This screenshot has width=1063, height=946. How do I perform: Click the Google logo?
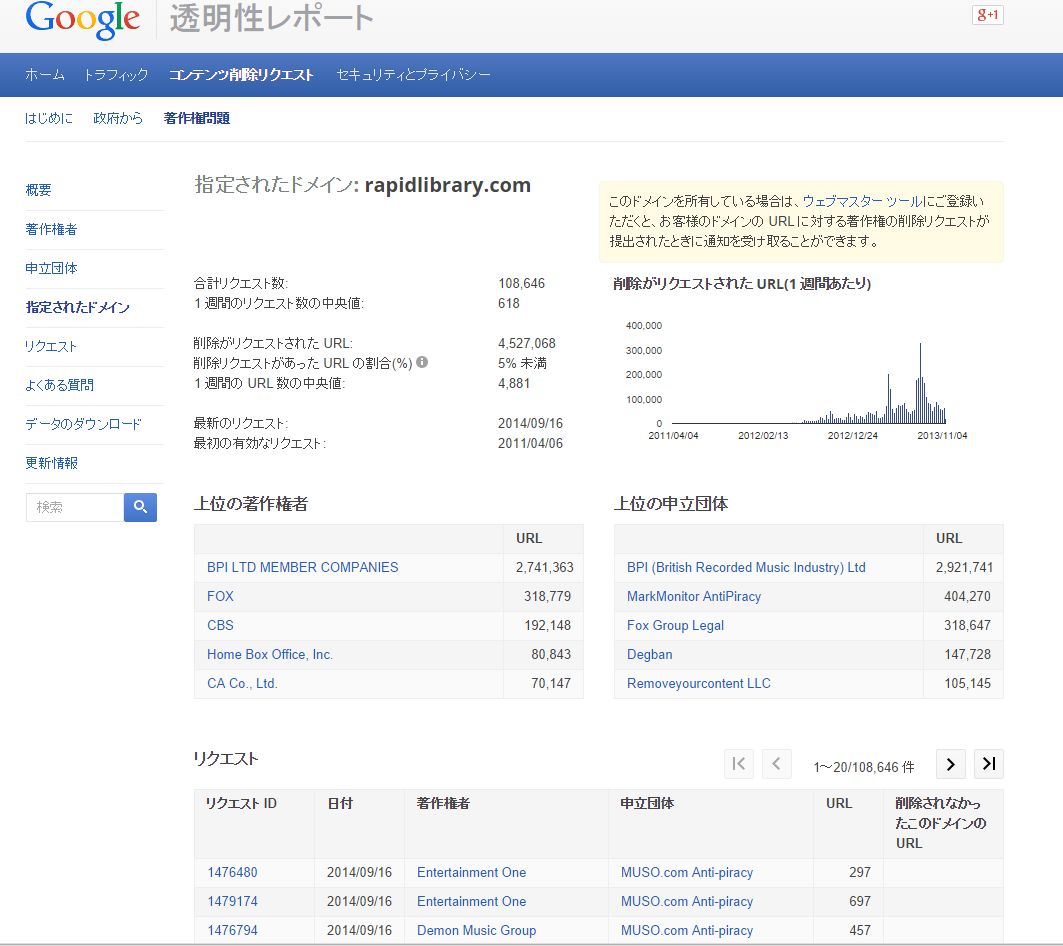coord(83,20)
